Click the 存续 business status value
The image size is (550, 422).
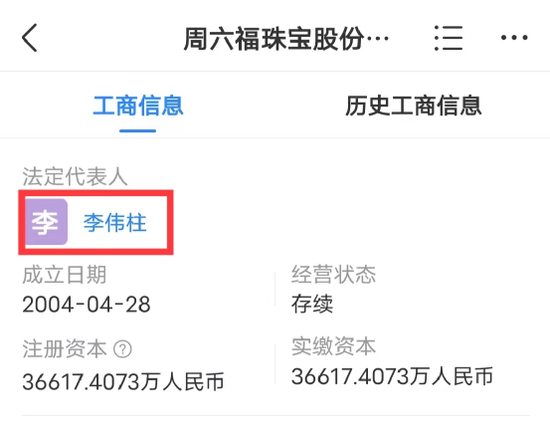pos(312,304)
